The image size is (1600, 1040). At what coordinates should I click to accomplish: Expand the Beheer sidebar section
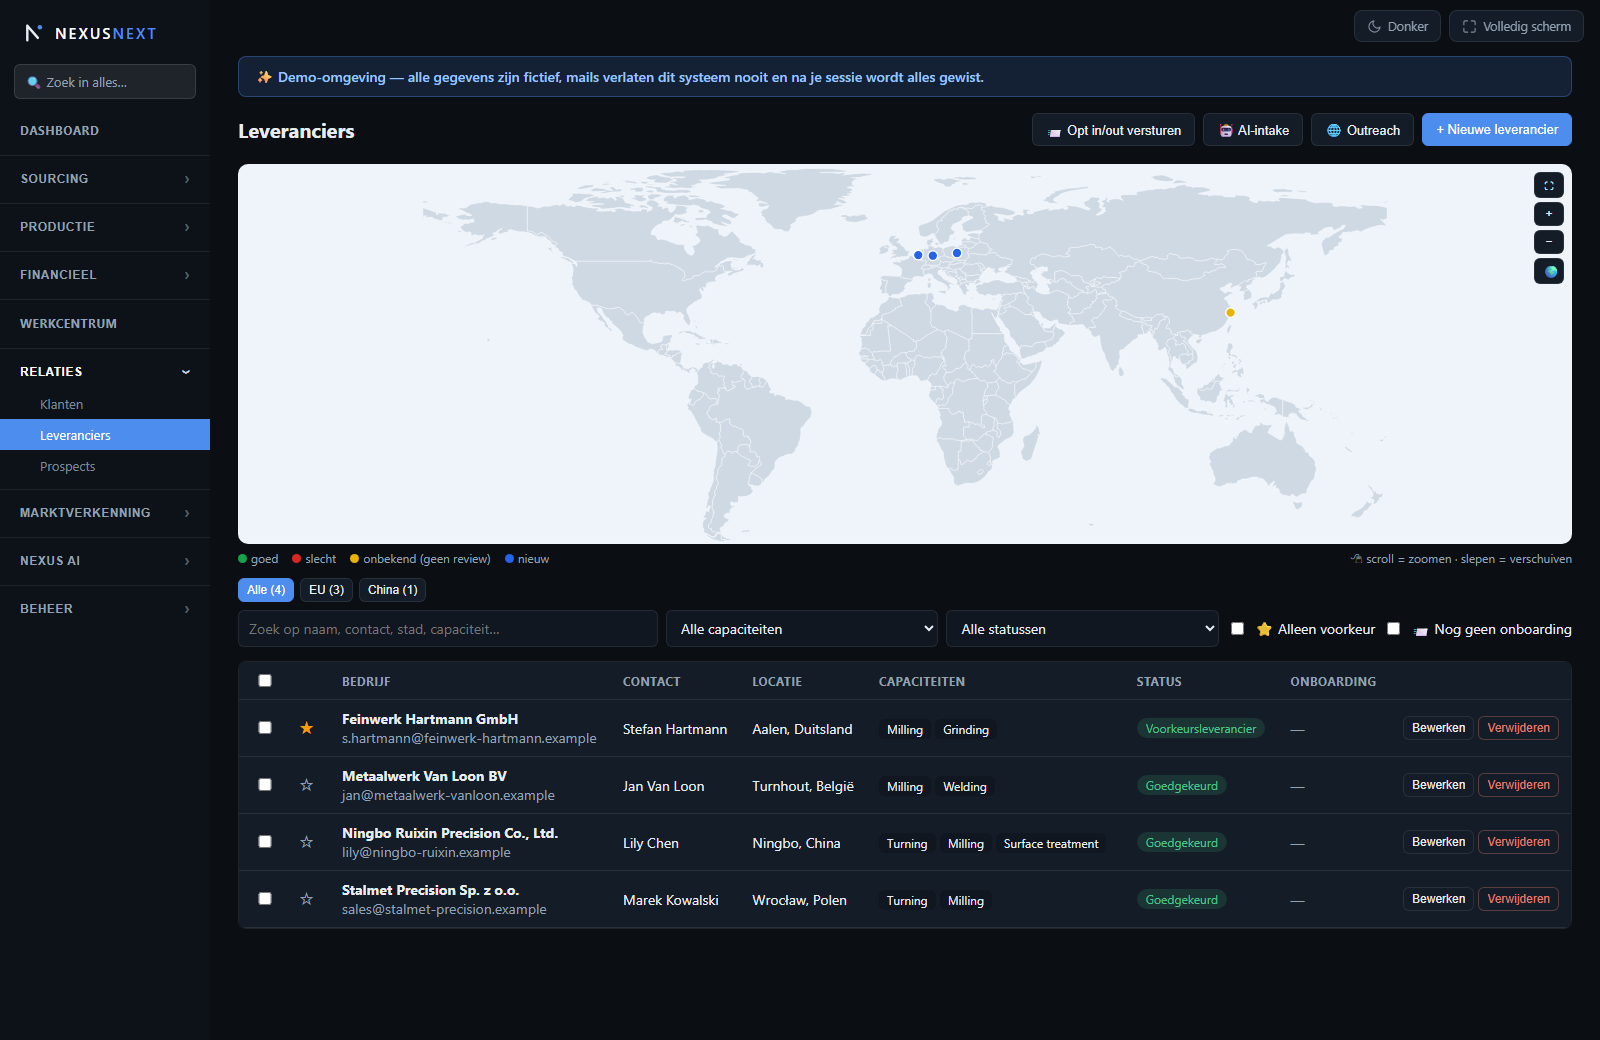click(105, 609)
